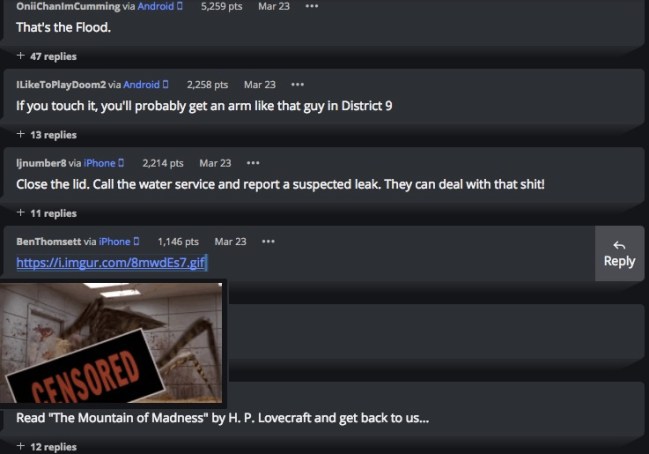Open more options for OniiChanImCumming's comment
The width and height of the screenshot is (649, 454).
[312, 6]
